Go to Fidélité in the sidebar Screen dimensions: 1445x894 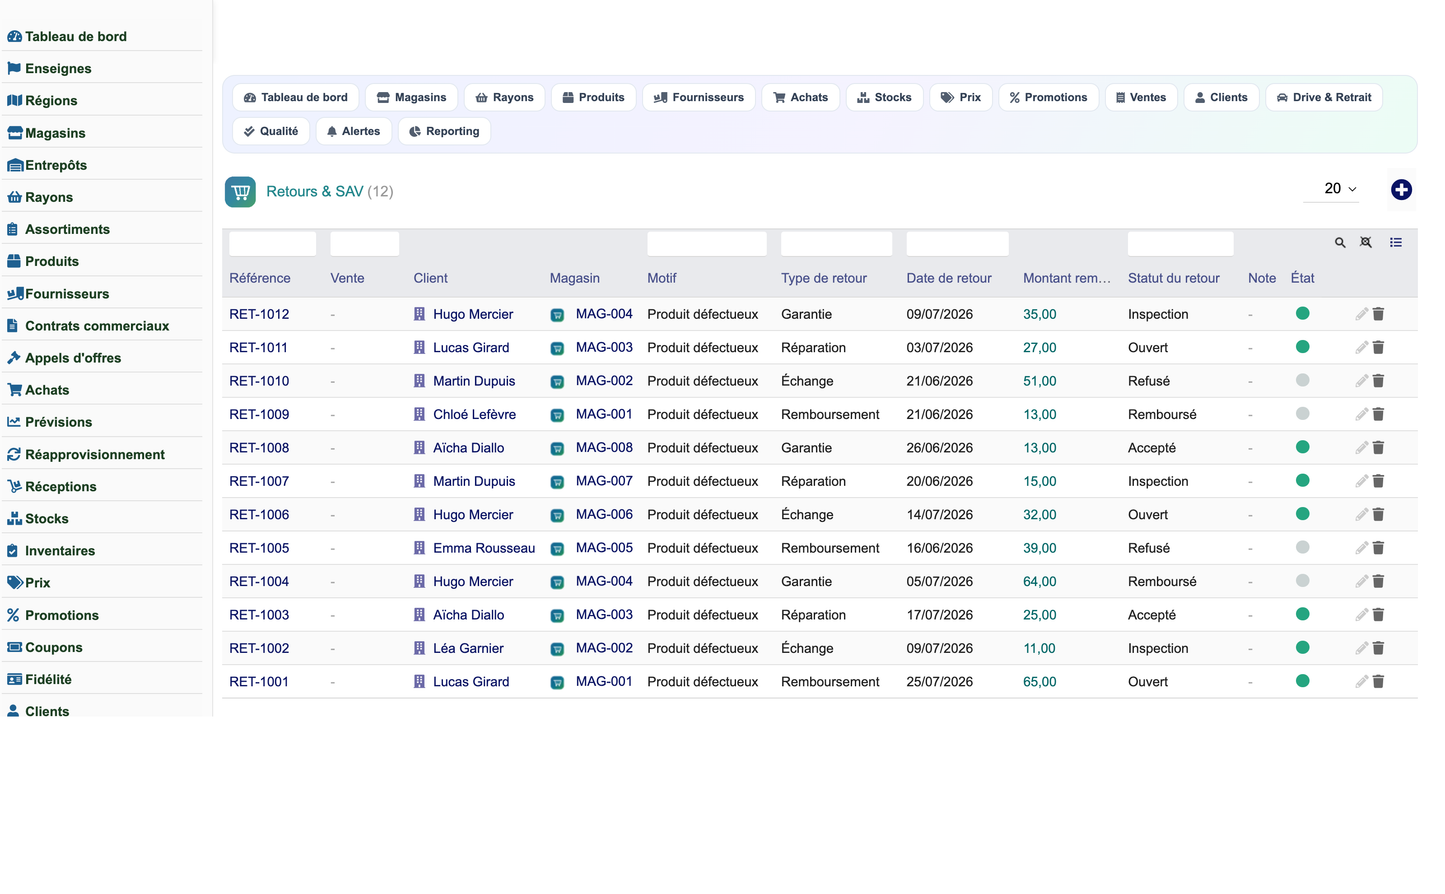click(x=48, y=680)
